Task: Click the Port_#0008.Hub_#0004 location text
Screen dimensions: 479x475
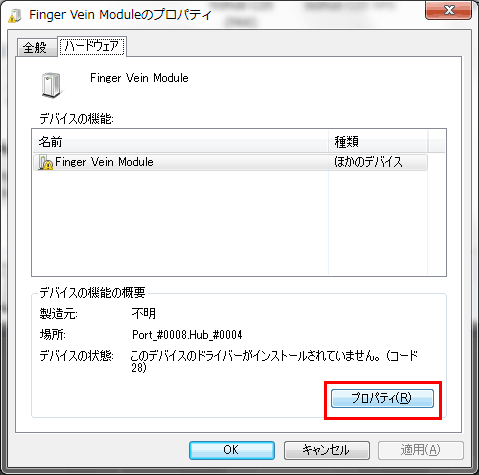Action: (187, 335)
